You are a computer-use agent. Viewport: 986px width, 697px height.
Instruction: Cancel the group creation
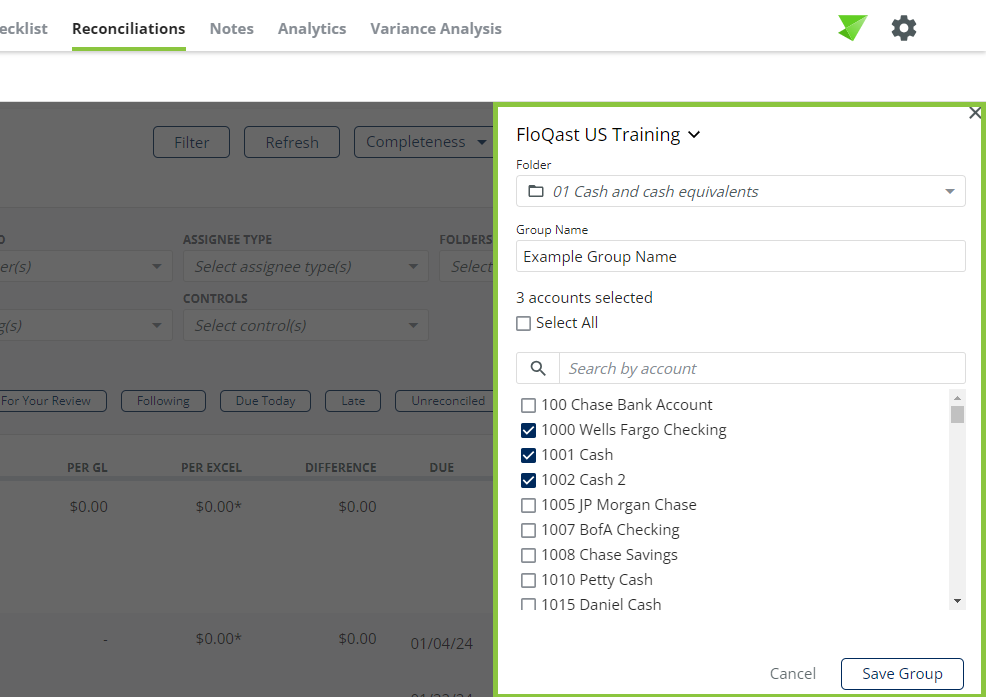tap(792, 674)
